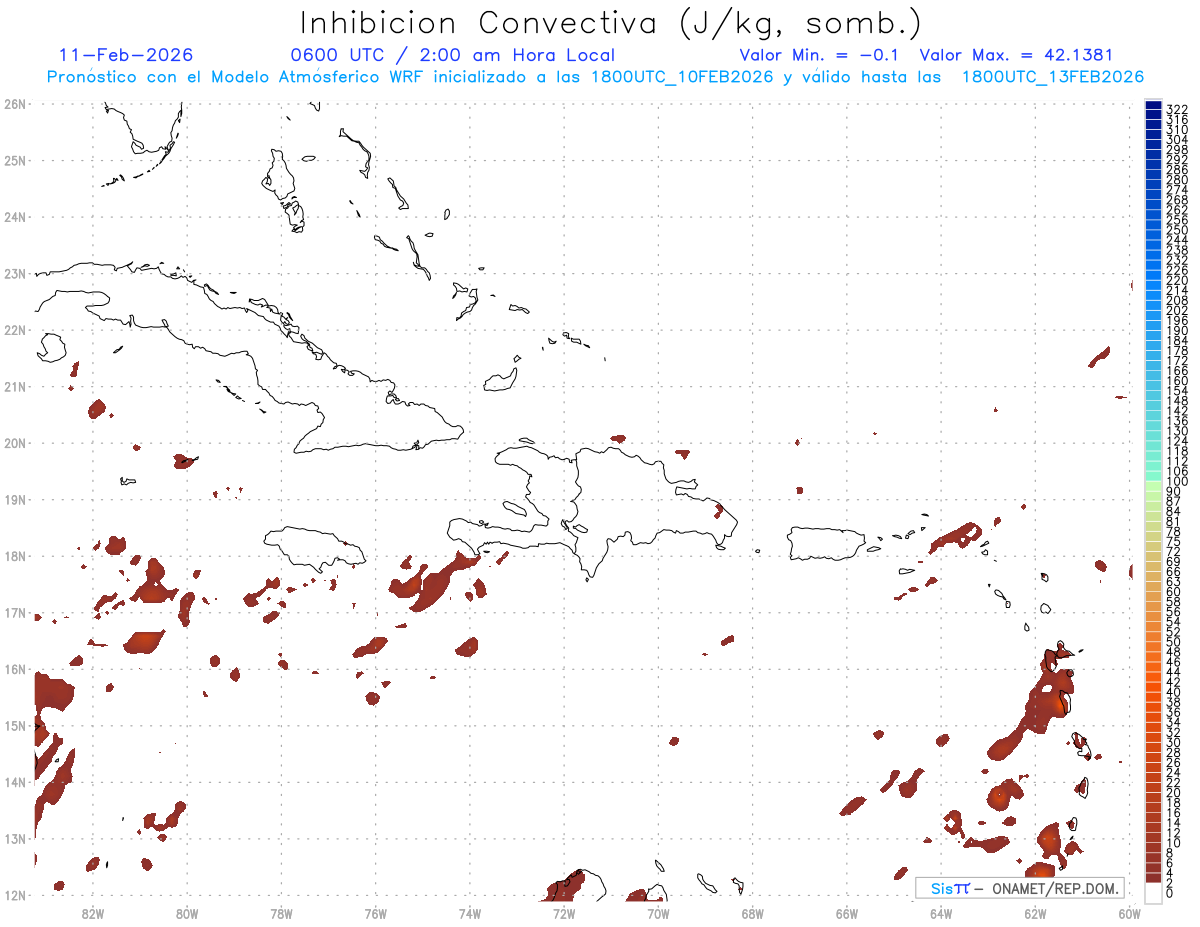Screen dimensions: 1200x927
Task: Click the '18N' latitude label
Action: pyautogui.click(x=14, y=556)
